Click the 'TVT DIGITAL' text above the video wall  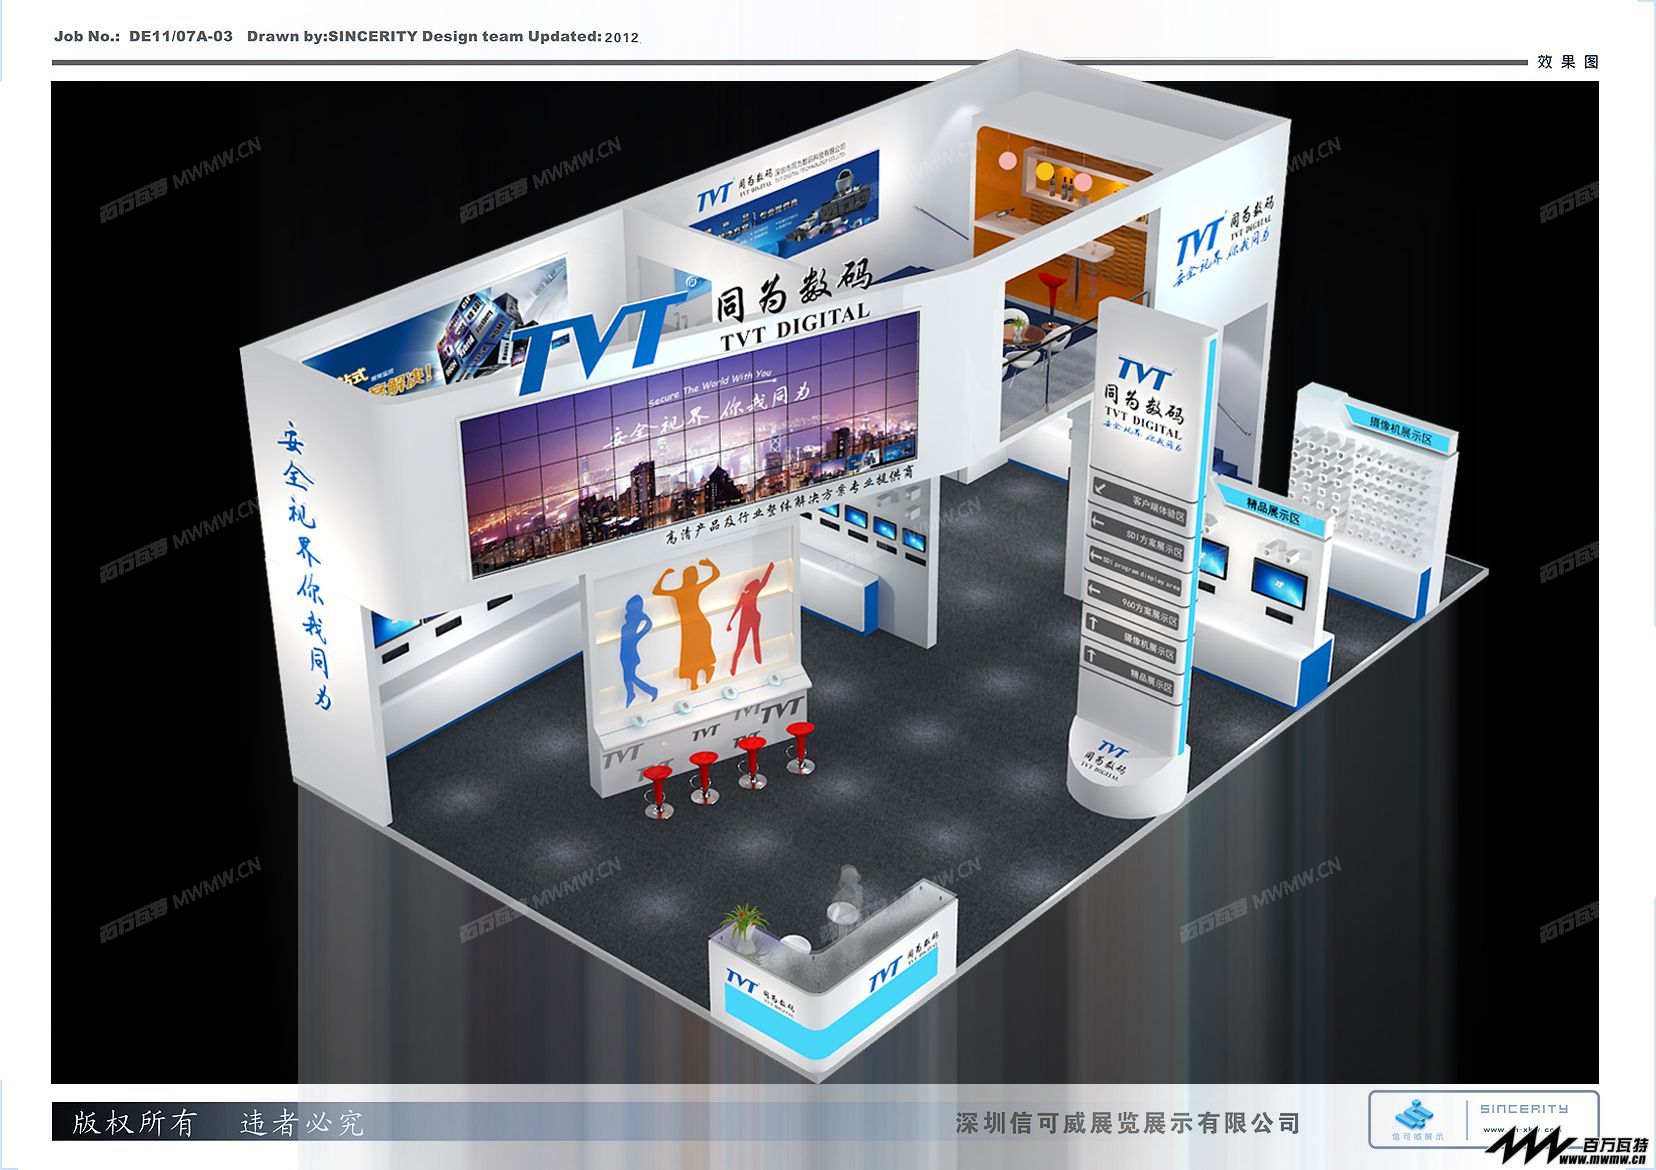point(795,328)
